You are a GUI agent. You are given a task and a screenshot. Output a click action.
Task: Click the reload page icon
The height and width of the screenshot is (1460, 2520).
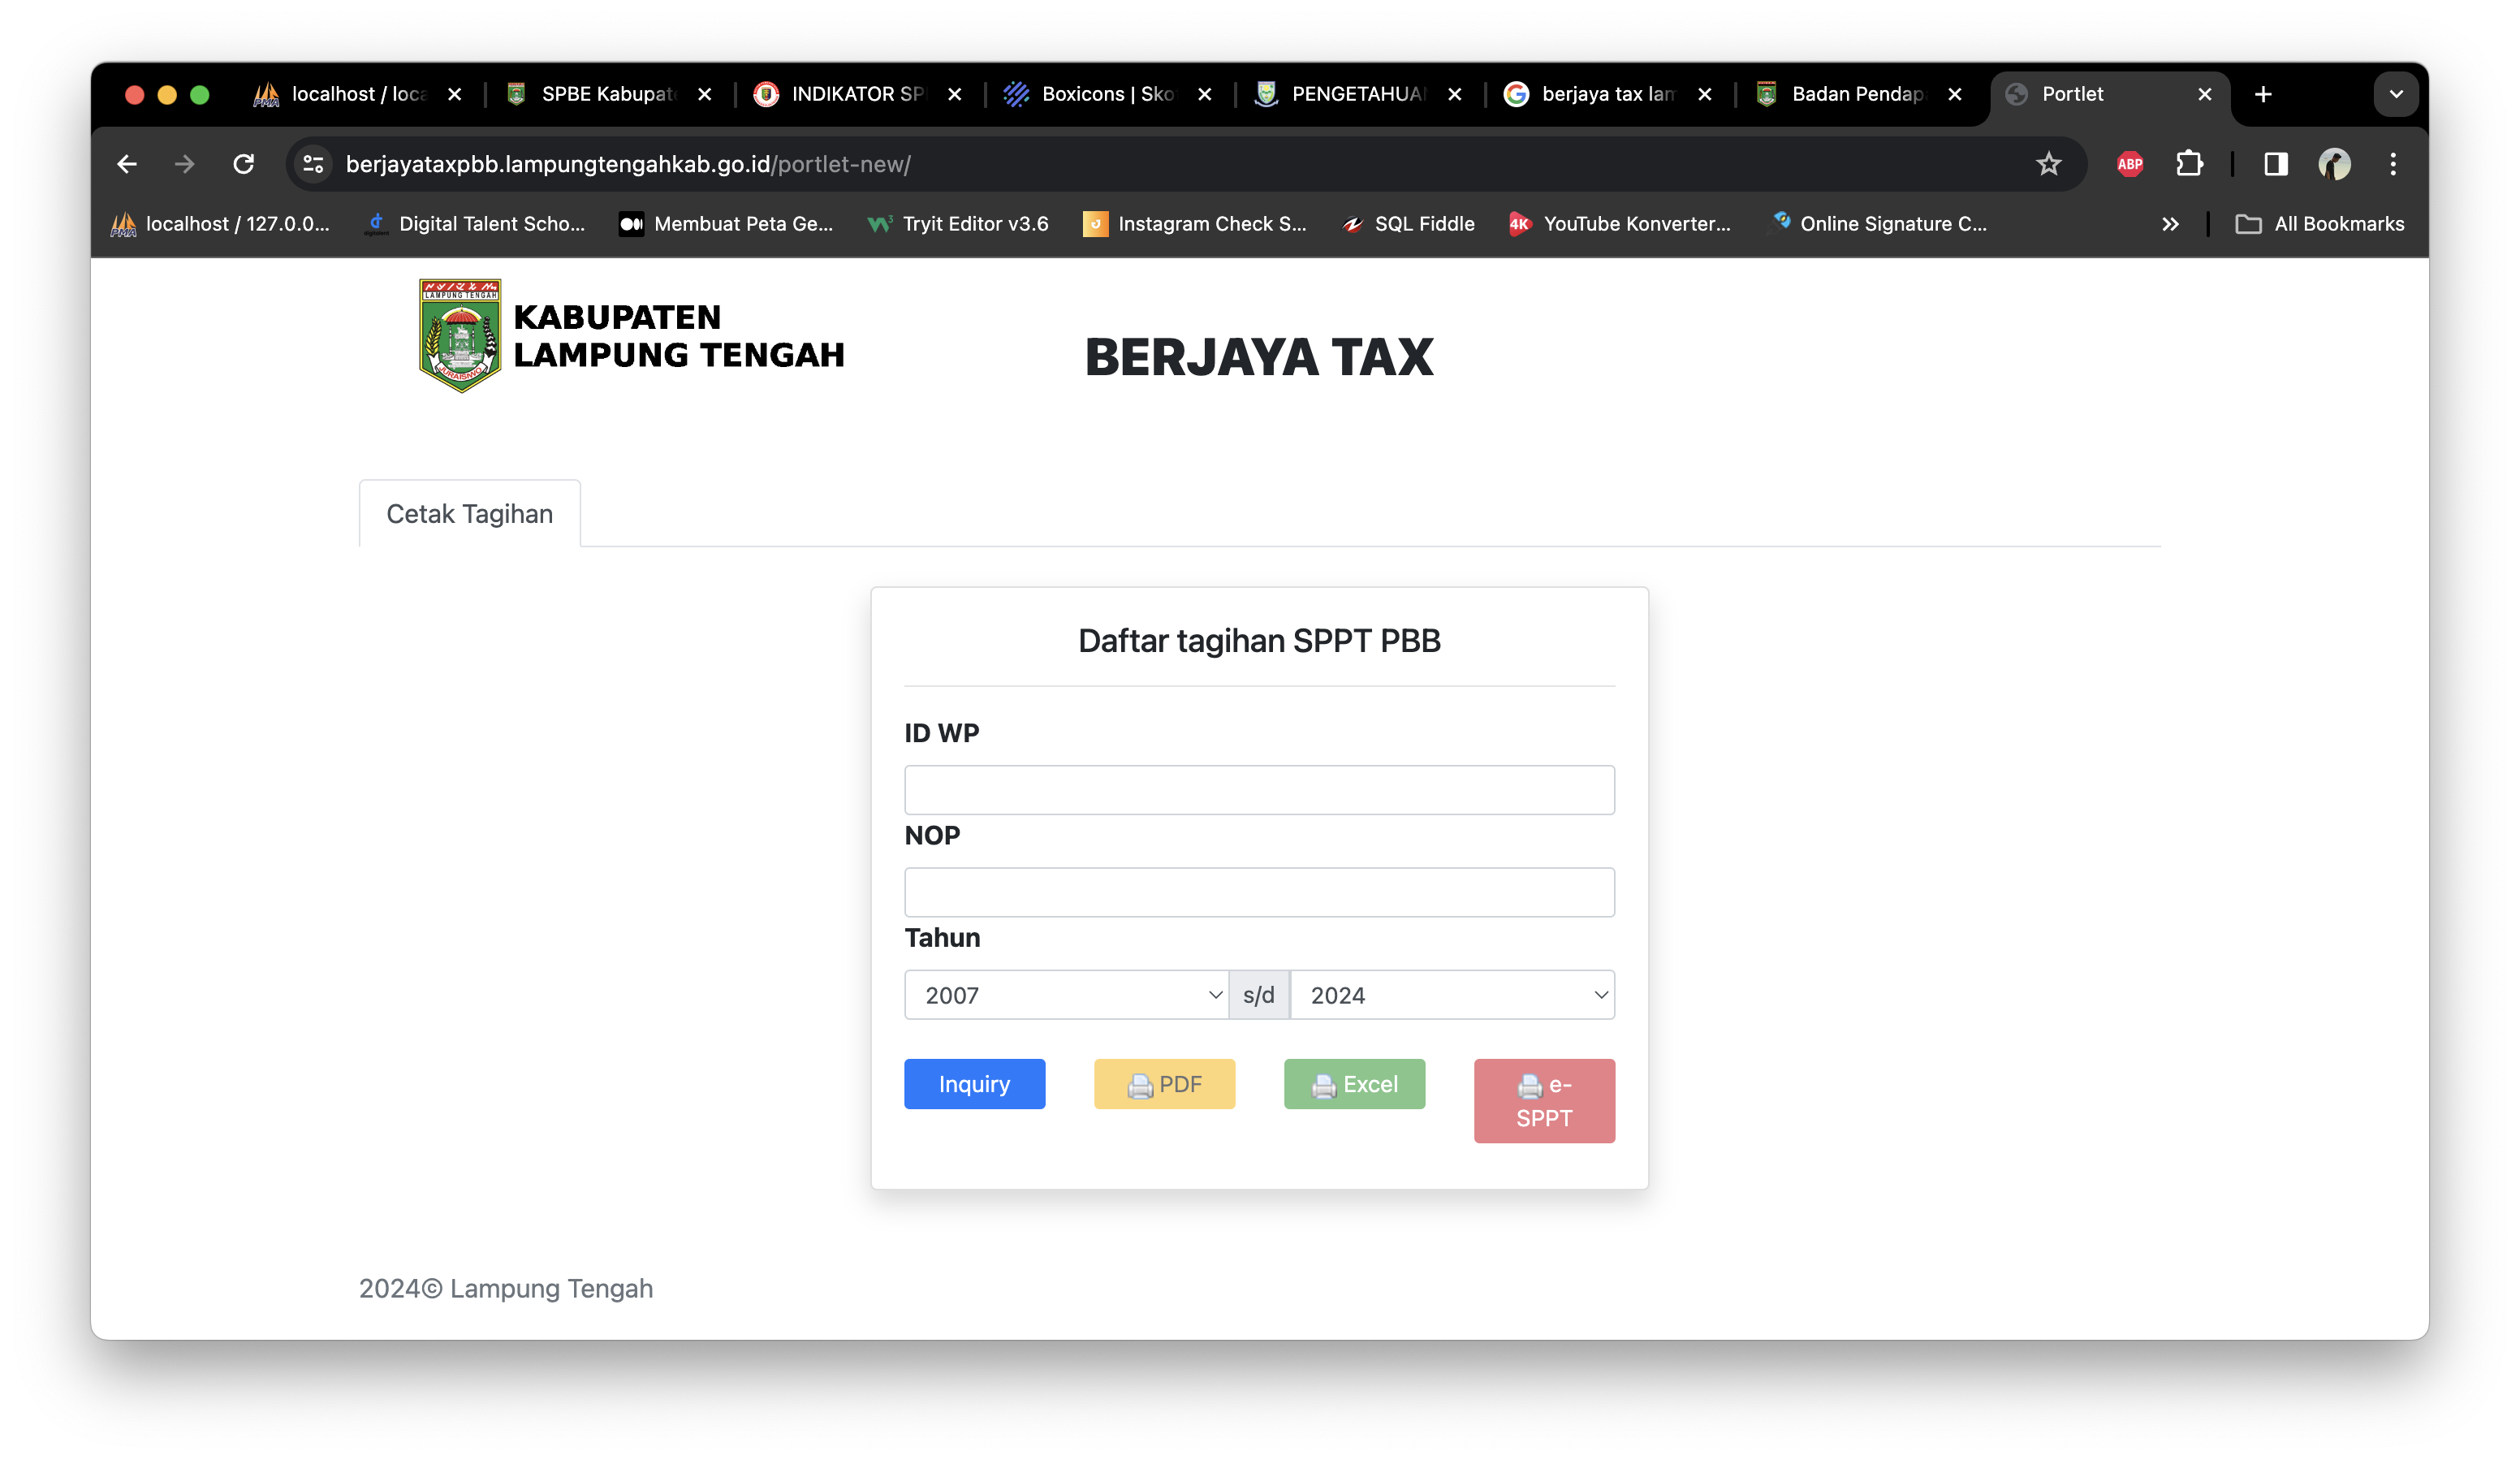(243, 164)
